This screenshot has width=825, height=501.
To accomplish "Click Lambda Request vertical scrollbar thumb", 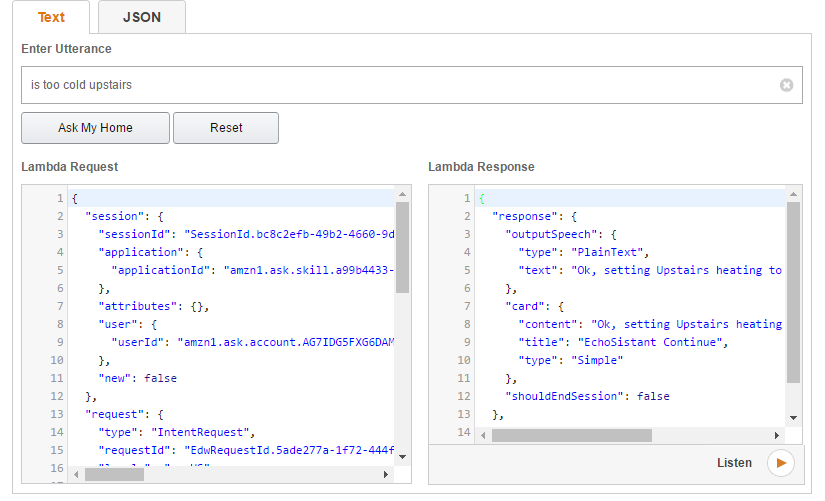I will tap(403, 247).
